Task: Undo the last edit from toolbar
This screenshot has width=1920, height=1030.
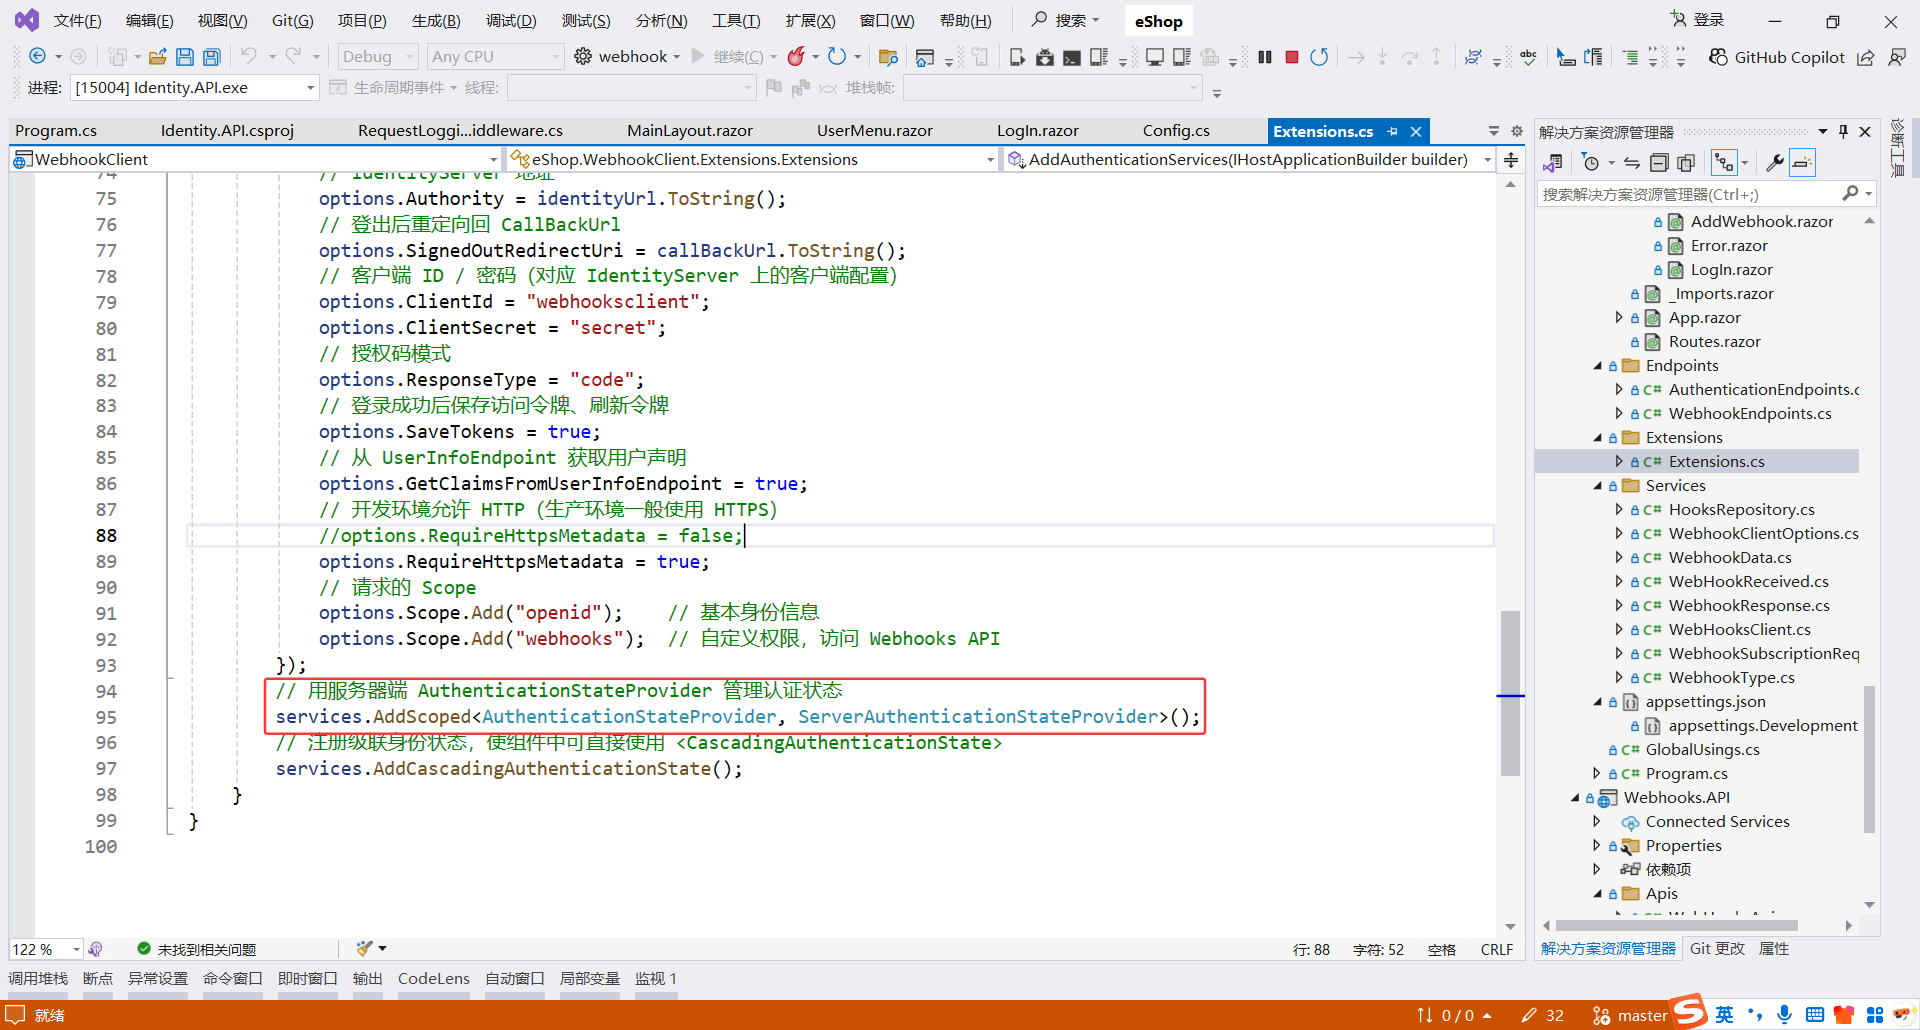Action: pyautogui.click(x=249, y=57)
